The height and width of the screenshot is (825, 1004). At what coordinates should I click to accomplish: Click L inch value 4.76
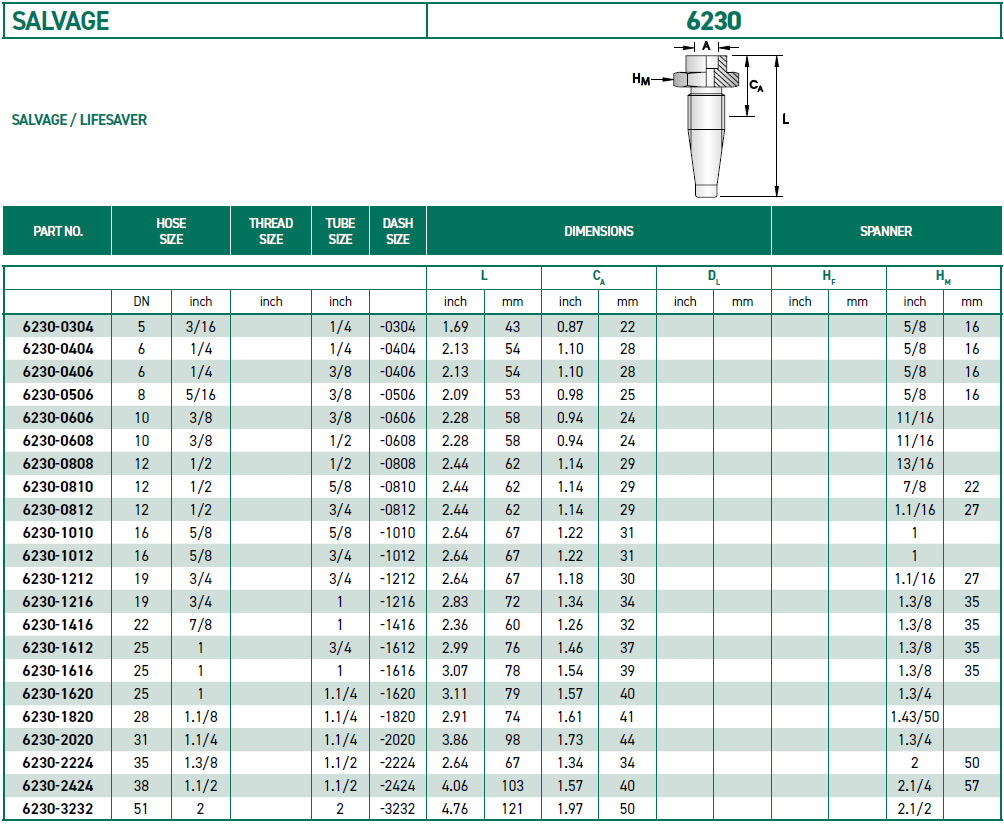[455, 809]
